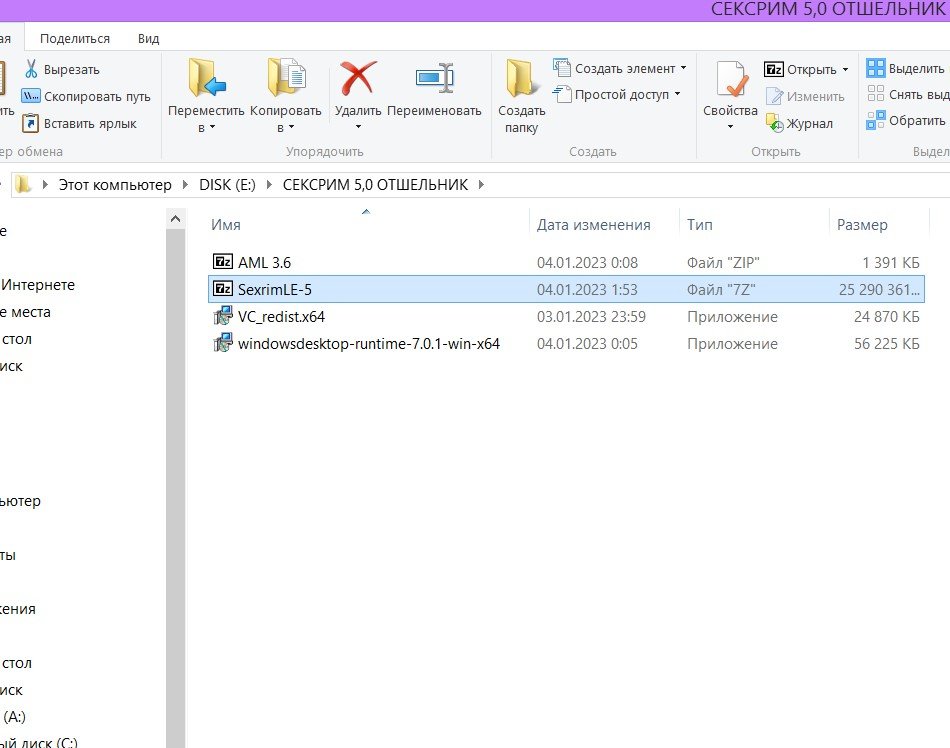Open Properties (Свойства) icon
Screen dimensions: 950x748
730,79
